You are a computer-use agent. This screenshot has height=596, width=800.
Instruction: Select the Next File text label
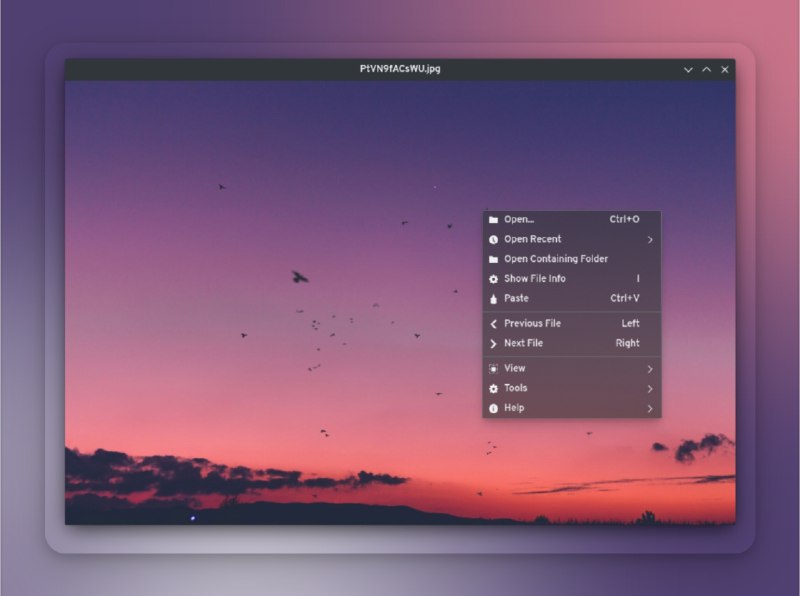pyautogui.click(x=523, y=344)
